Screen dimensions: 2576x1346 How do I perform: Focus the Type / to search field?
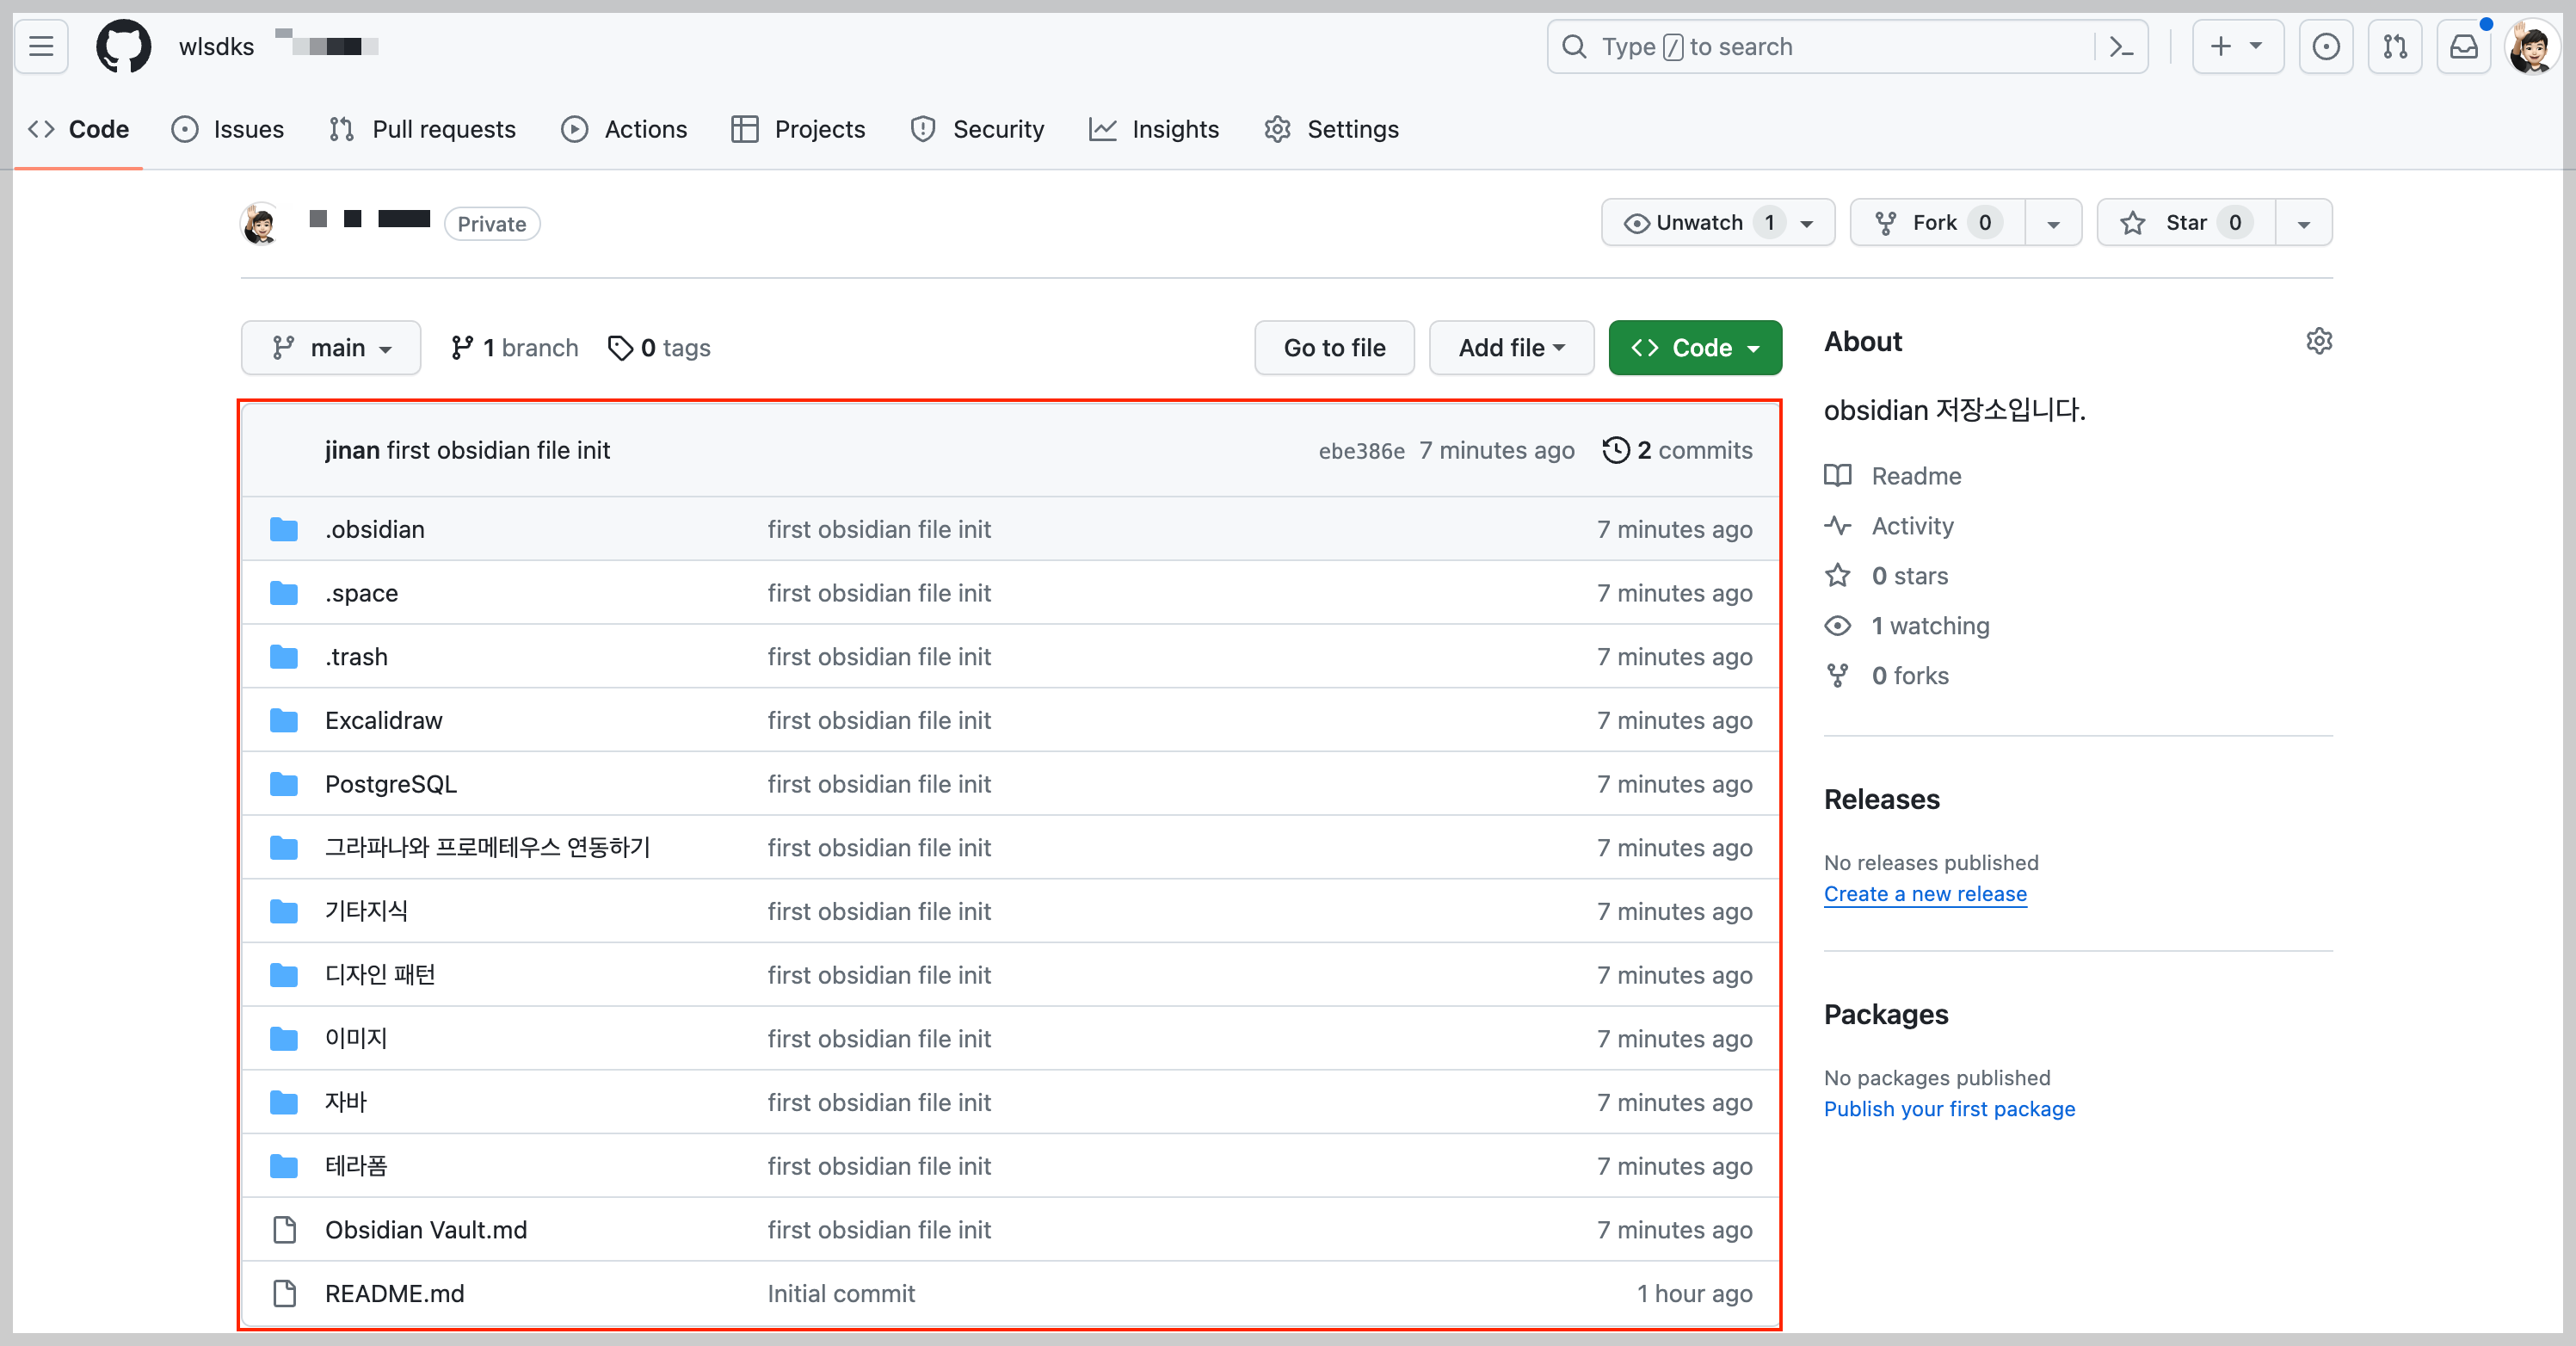pos(1830,46)
